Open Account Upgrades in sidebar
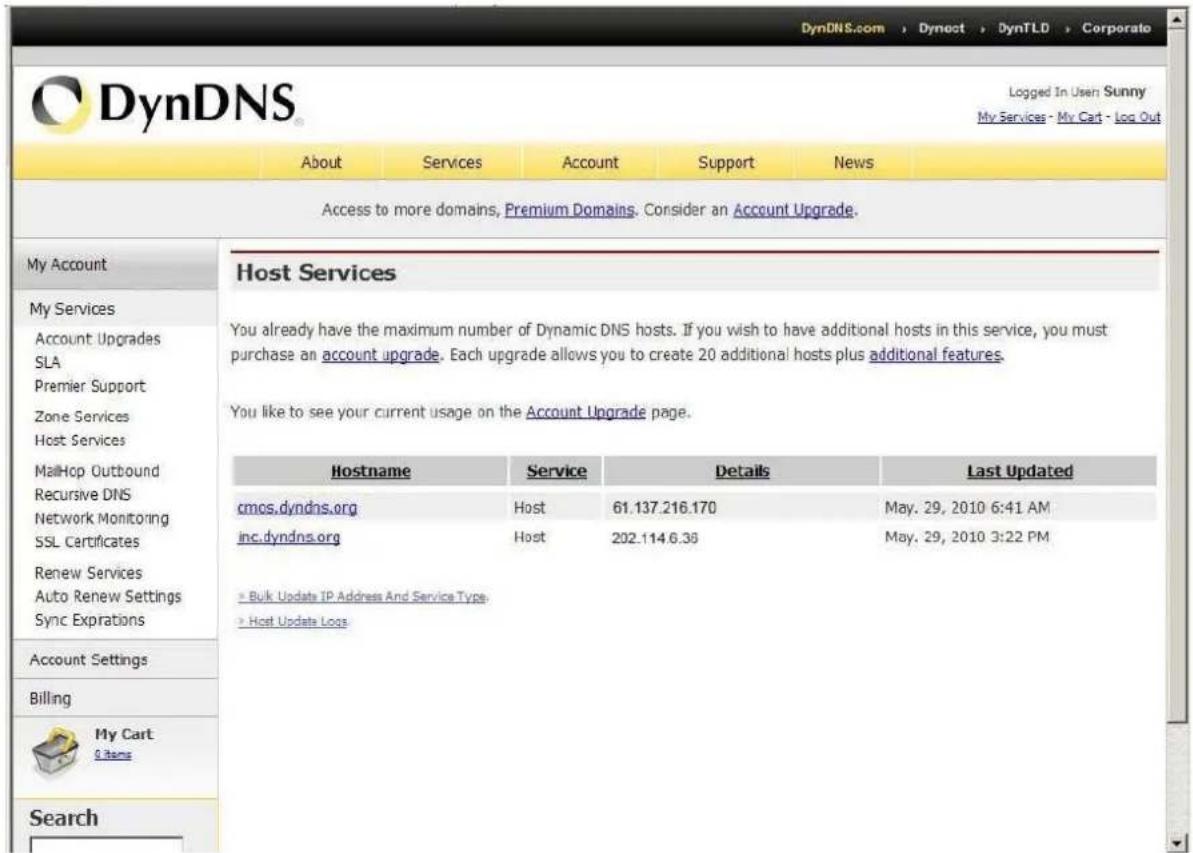Viewport: 1193px width, 853px height. pos(97,339)
